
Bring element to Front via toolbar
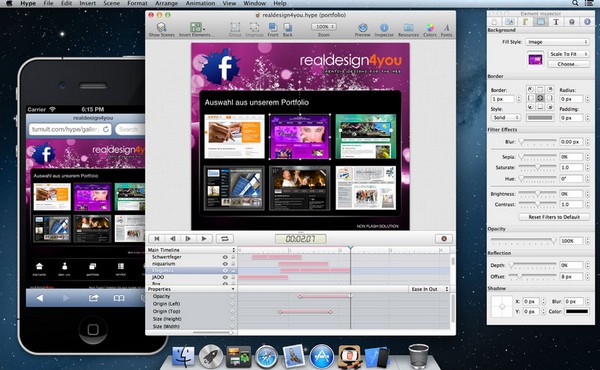click(x=273, y=29)
